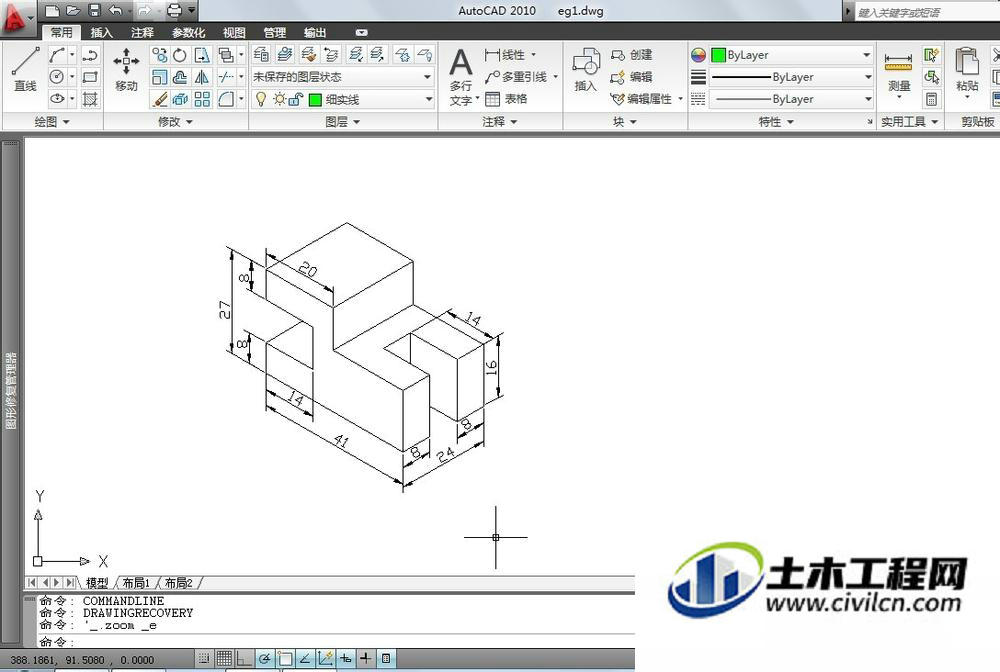Expand the 图层 panel
Viewport: 1000px width, 672px height.
click(x=342, y=121)
